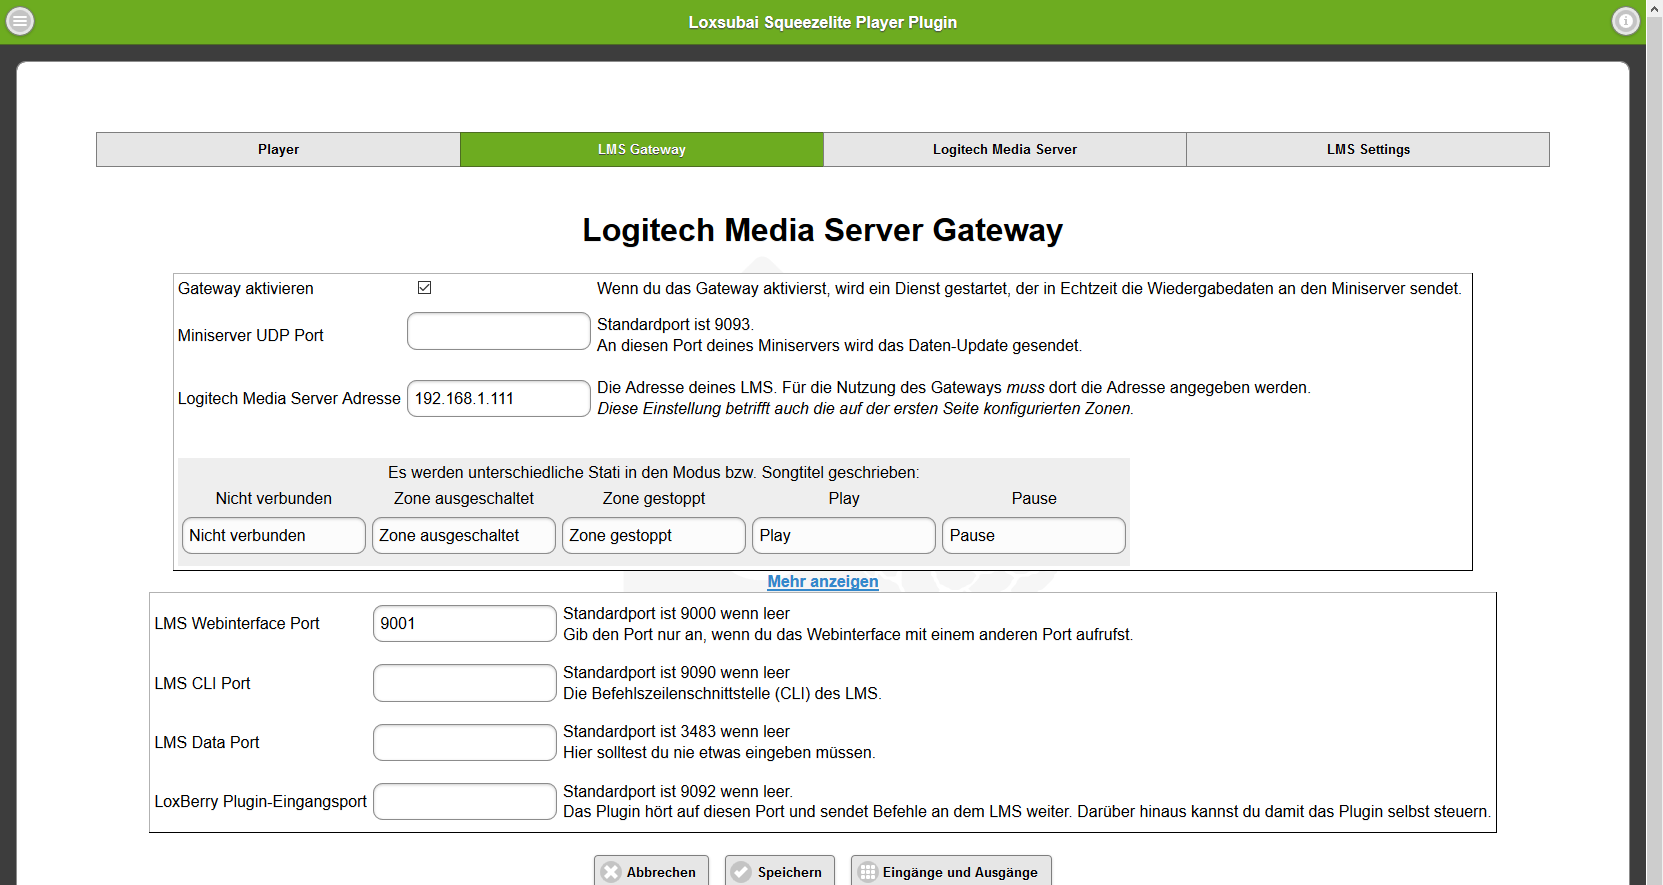Open the Logitech Media Server tab
Image resolution: width=1663 pixels, height=885 pixels.
tap(1005, 149)
